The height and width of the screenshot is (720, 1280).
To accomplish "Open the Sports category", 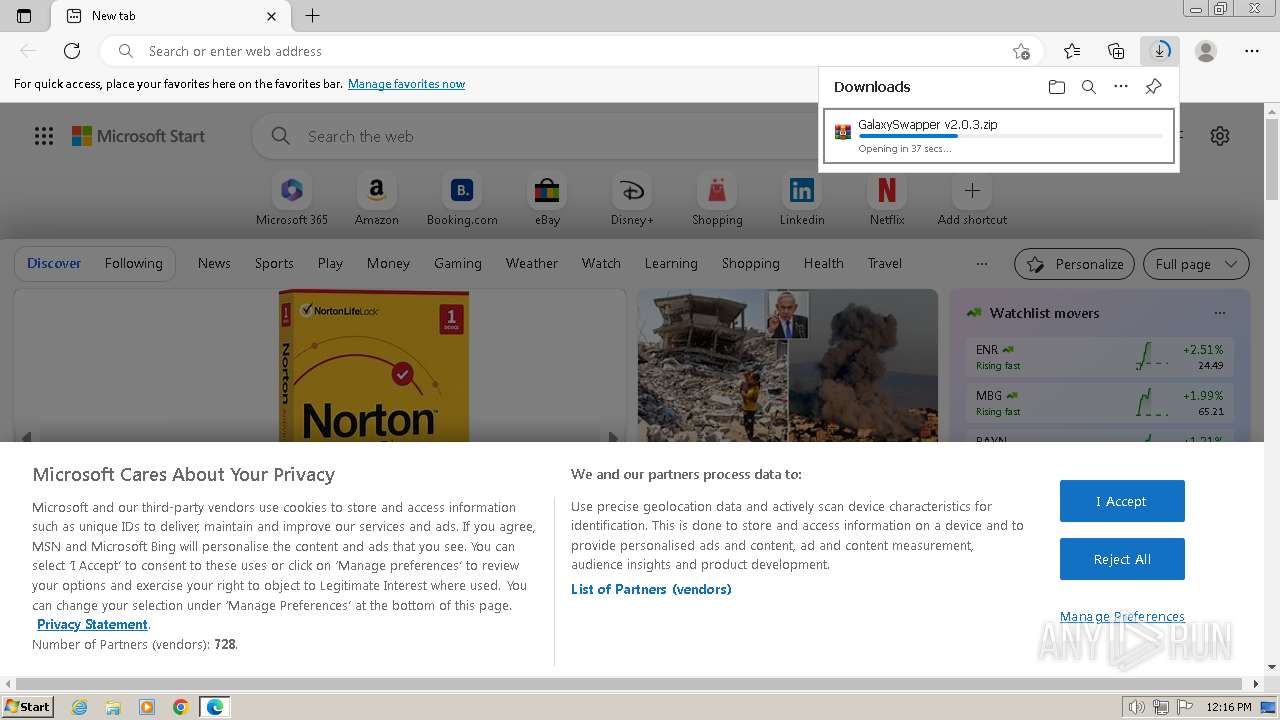I will point(274,263).
